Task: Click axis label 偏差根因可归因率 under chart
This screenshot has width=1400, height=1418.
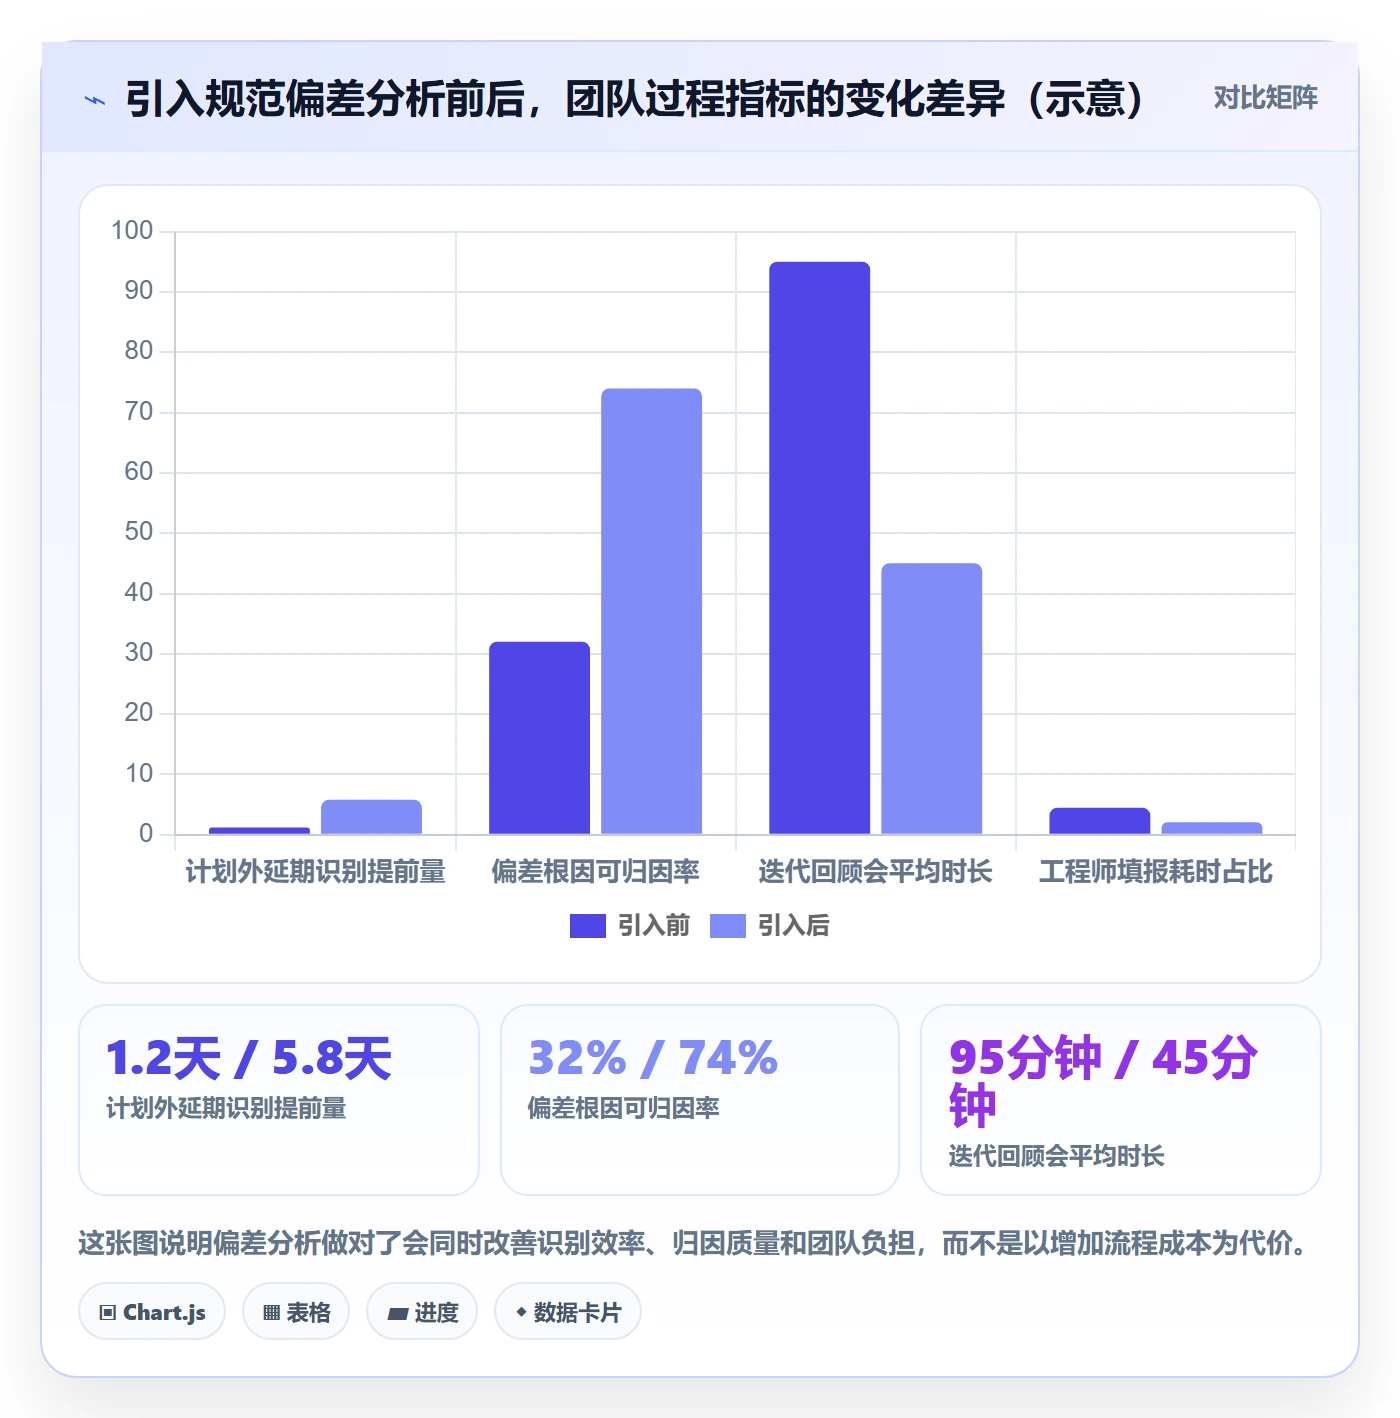Action: coord(595,872)
